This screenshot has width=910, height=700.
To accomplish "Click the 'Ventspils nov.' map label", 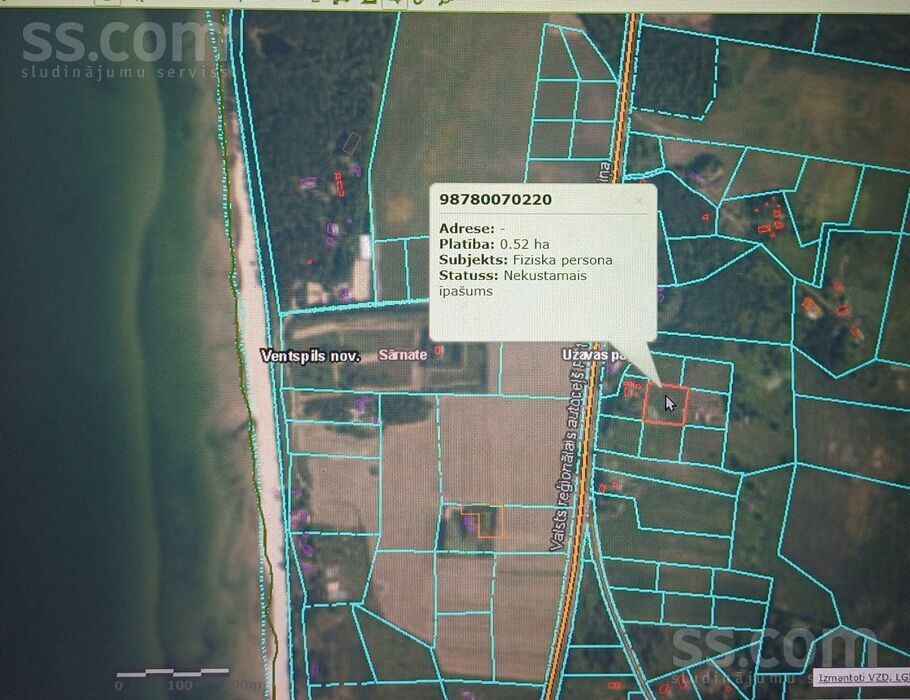I will click(x=310, y=356).
